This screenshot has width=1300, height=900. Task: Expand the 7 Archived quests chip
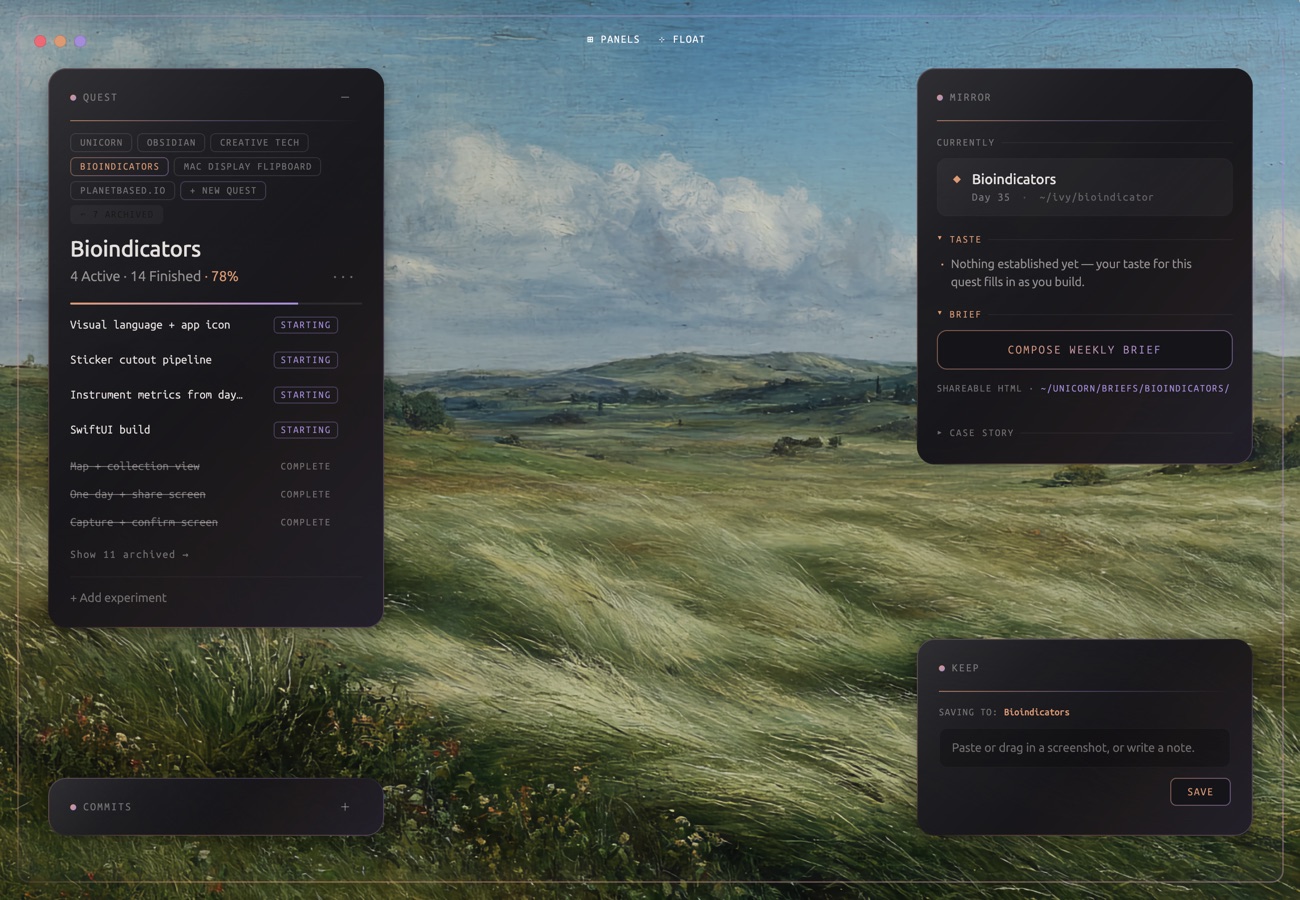click(x=117, y=214)
